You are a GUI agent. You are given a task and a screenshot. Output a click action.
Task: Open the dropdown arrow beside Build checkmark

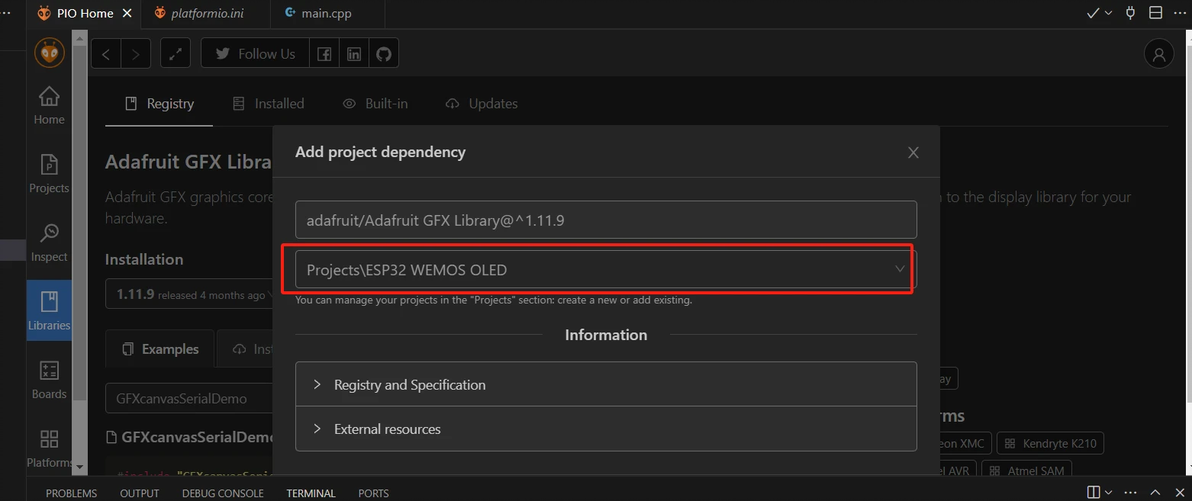pos(1108,13)
